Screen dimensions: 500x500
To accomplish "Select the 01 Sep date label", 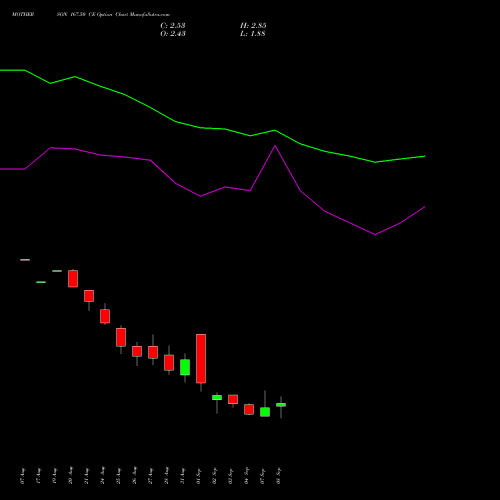I will click(198, 476).
